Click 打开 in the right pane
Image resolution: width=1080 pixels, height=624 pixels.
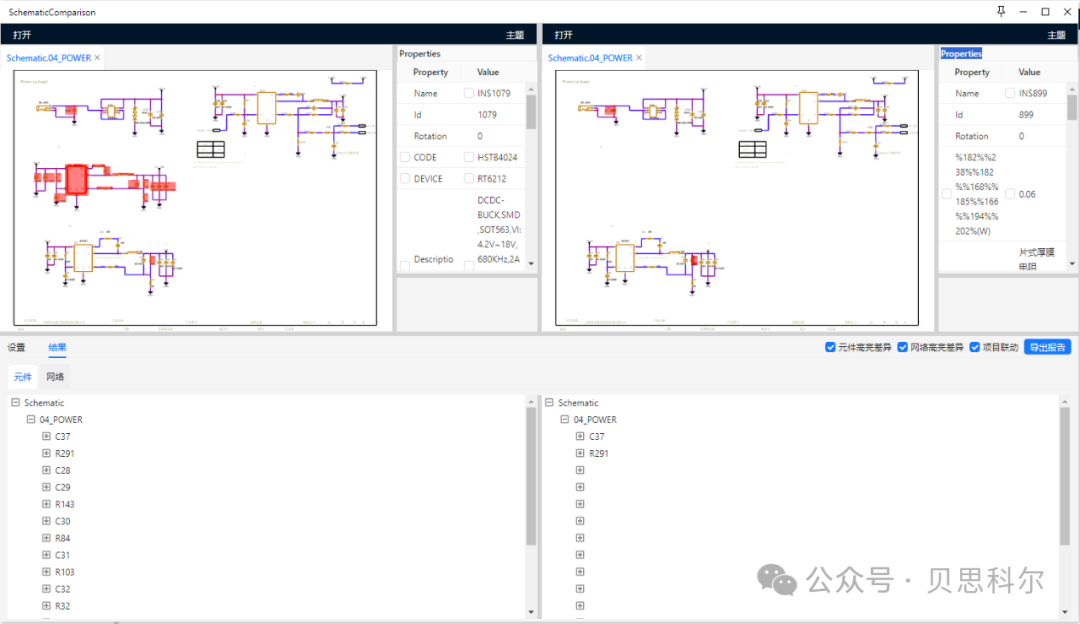pos(563,34)
